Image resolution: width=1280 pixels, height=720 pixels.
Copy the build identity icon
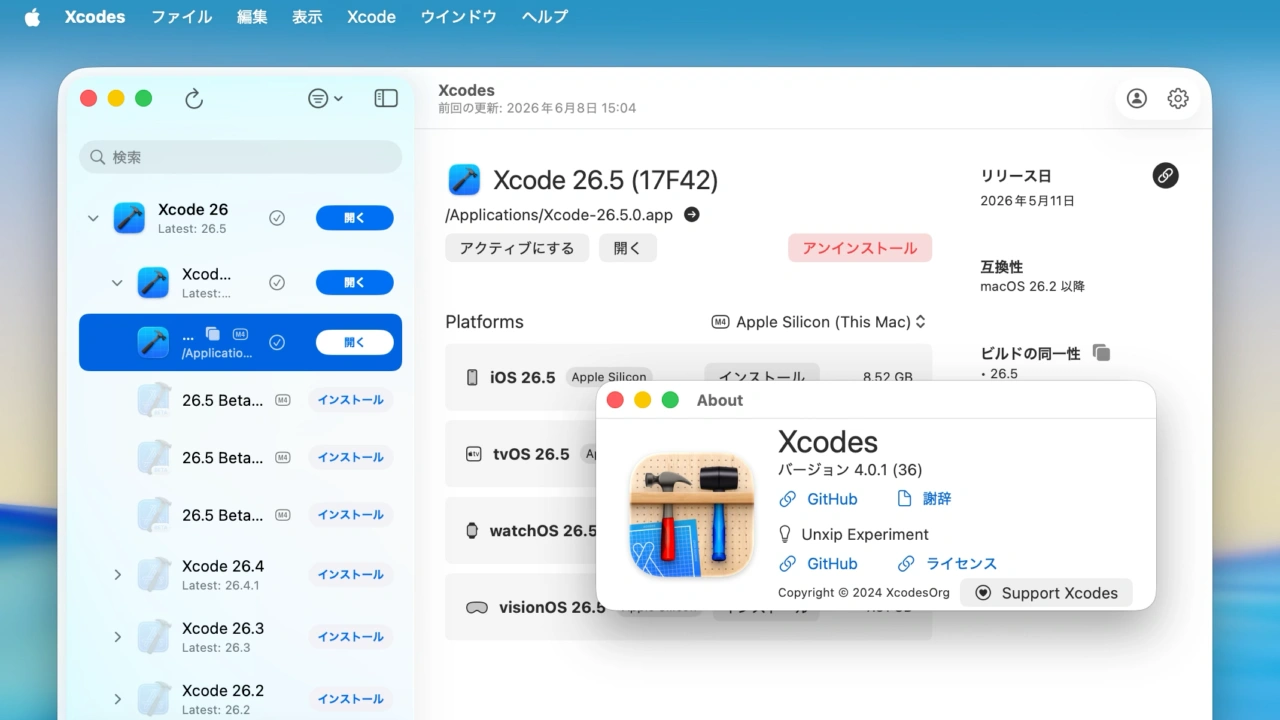tap(1101, 353)
